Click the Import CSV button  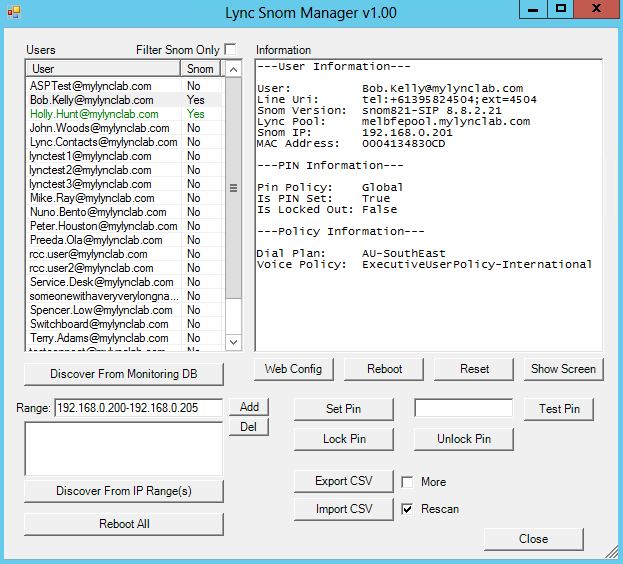tap(344, 509)
